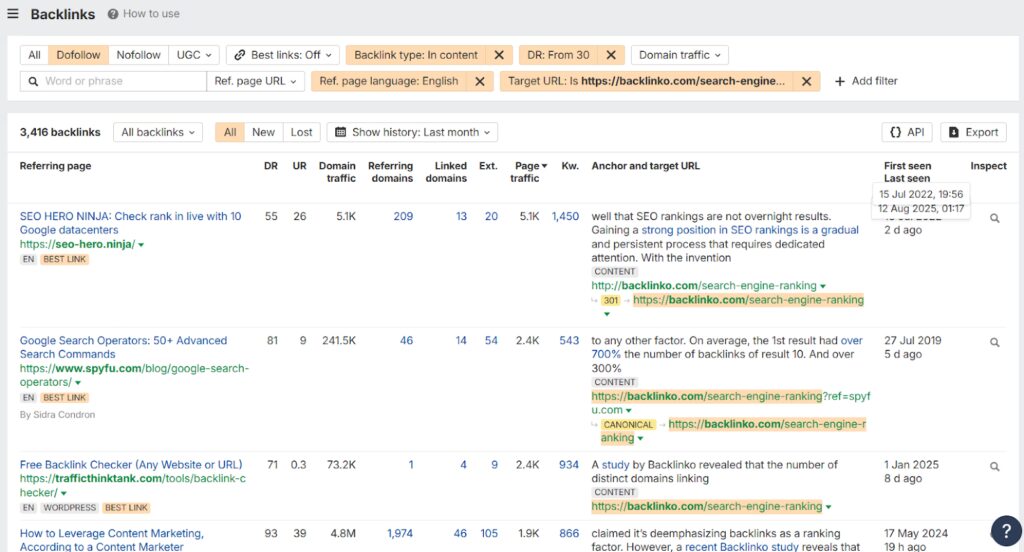
Task: Click the study anchor link by Backlinko
Action: point(615,464)
